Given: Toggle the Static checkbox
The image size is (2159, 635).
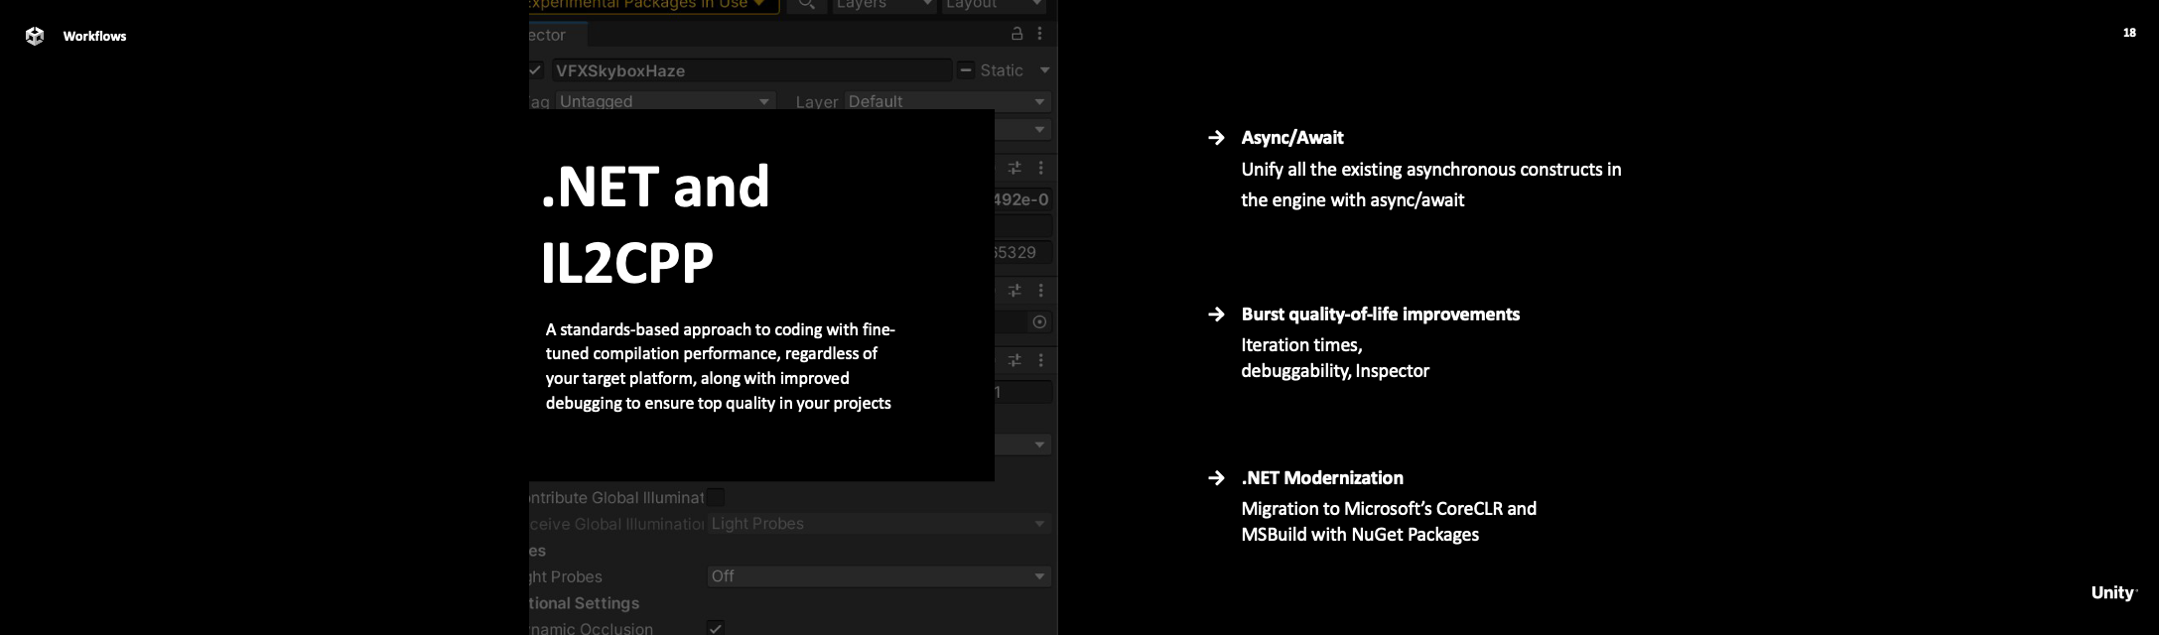Looking at the screenshot, I should 965,70.
